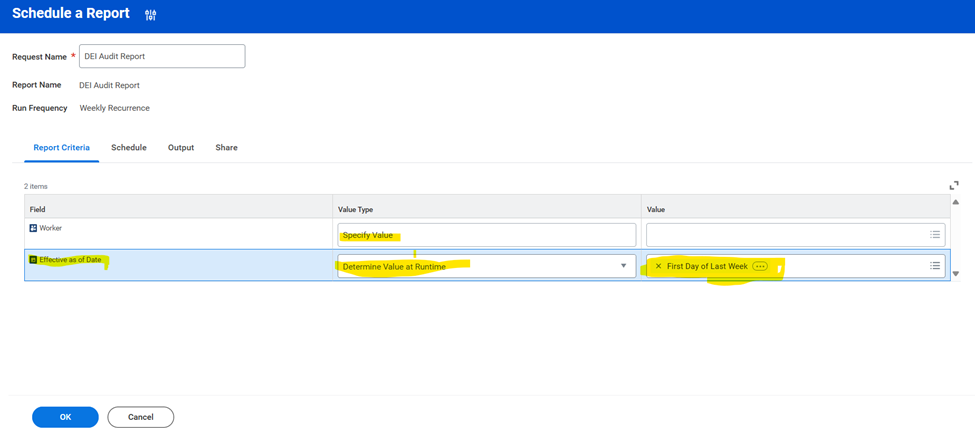Click the Request Name text field
Screen dimensions: 975x433
[x=162, y=57]
